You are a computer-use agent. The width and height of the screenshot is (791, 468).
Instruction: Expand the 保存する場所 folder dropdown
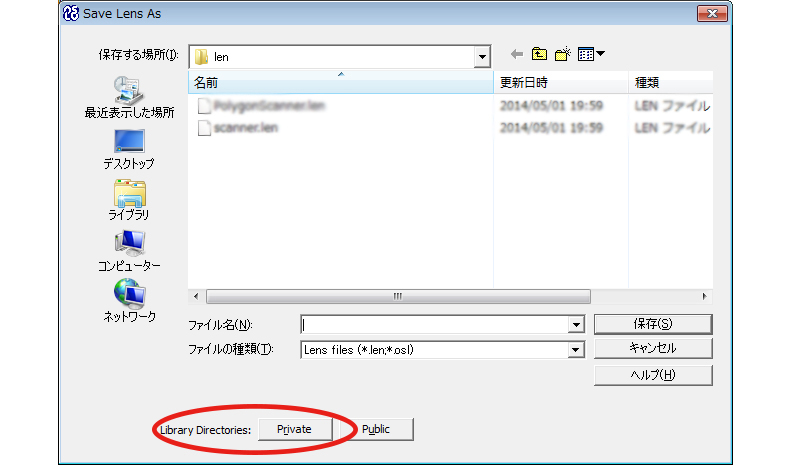482,57
